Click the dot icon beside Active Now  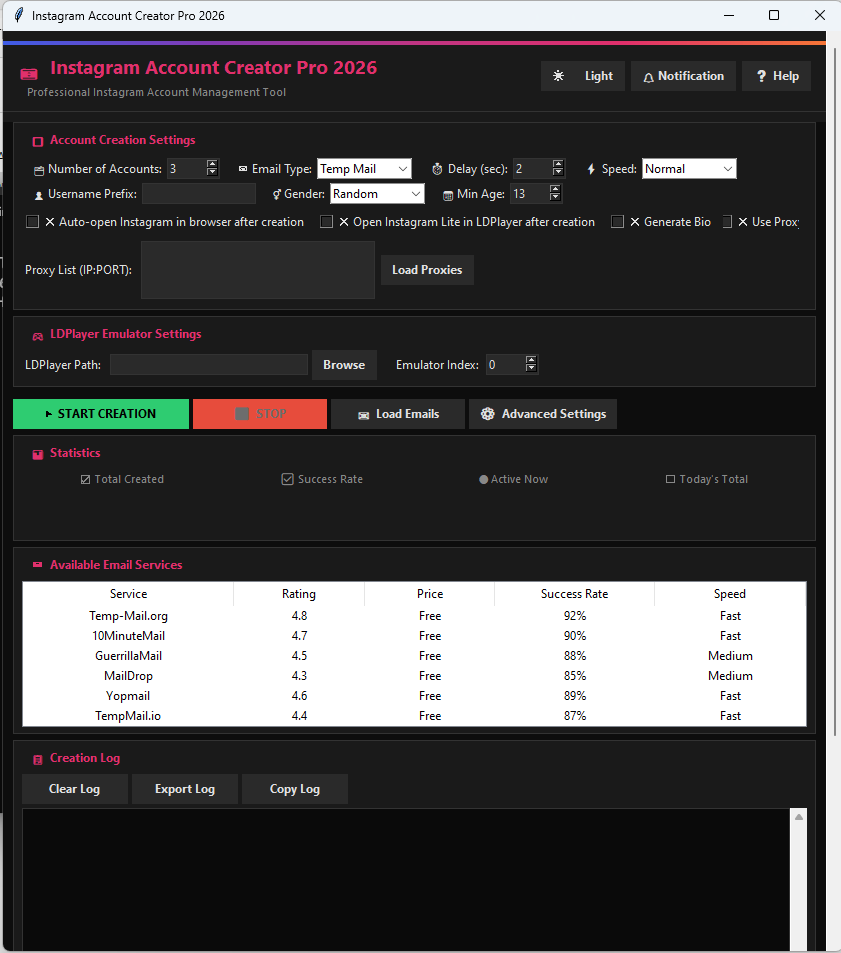point(484,480)
